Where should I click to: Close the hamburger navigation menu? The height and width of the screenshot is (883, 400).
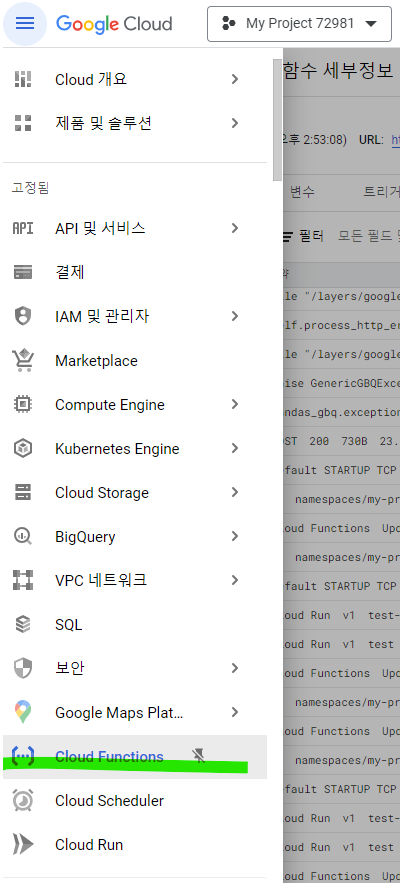click(24, 24)
